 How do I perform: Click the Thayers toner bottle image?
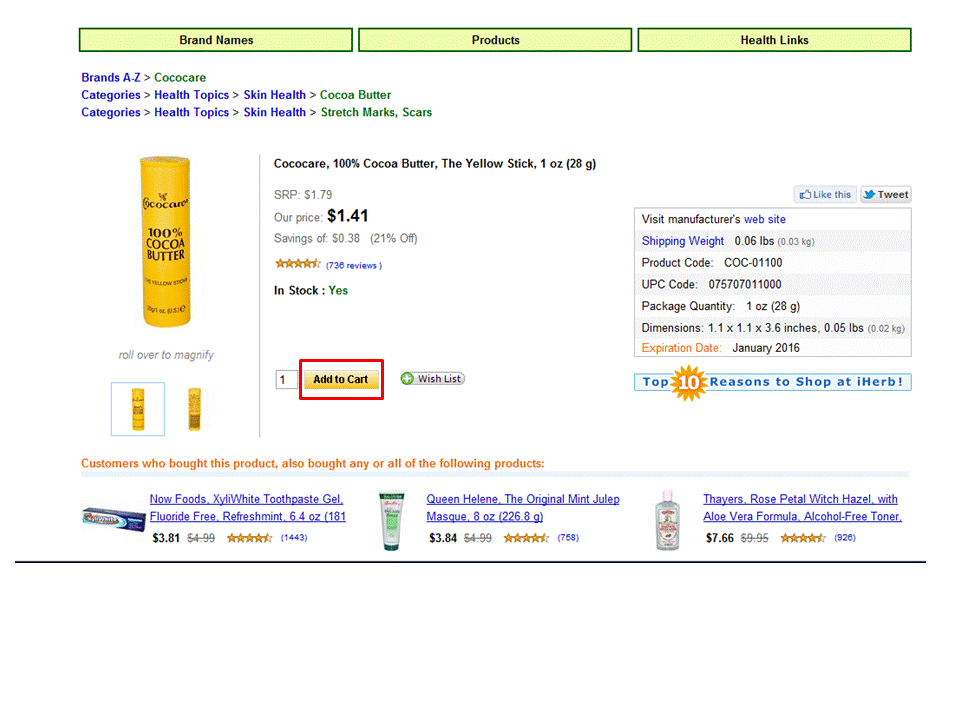tap(667, 520)
